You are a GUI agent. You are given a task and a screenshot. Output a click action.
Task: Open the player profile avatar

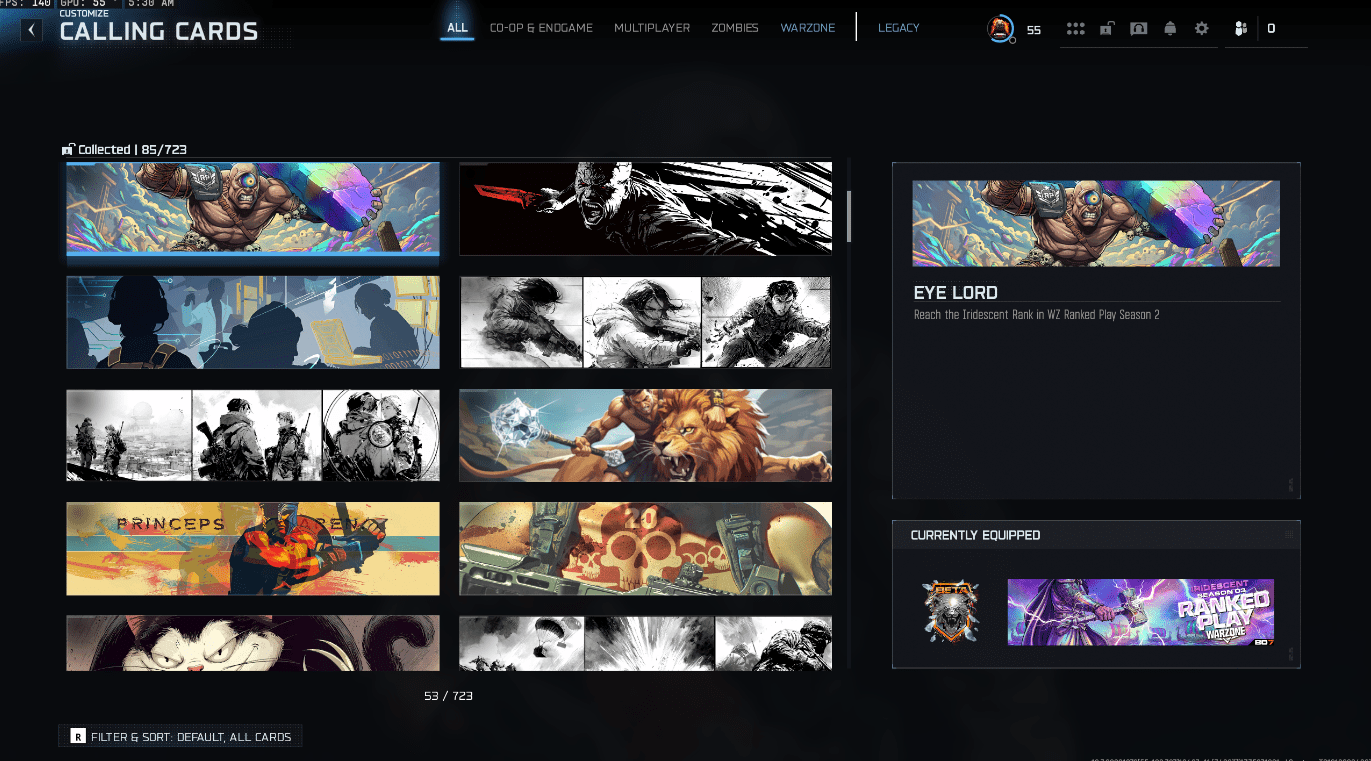[x=1000, y=29]
